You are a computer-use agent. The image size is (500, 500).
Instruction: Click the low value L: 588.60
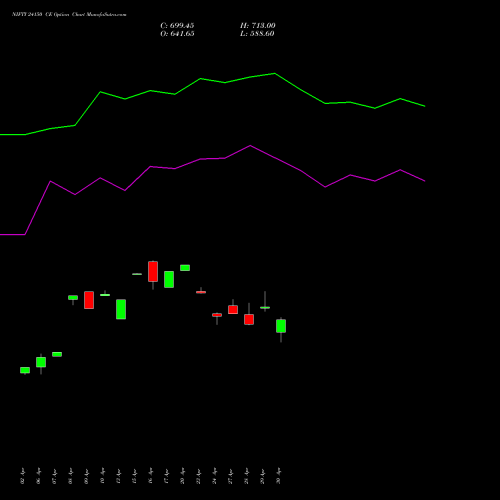point(257,34)
